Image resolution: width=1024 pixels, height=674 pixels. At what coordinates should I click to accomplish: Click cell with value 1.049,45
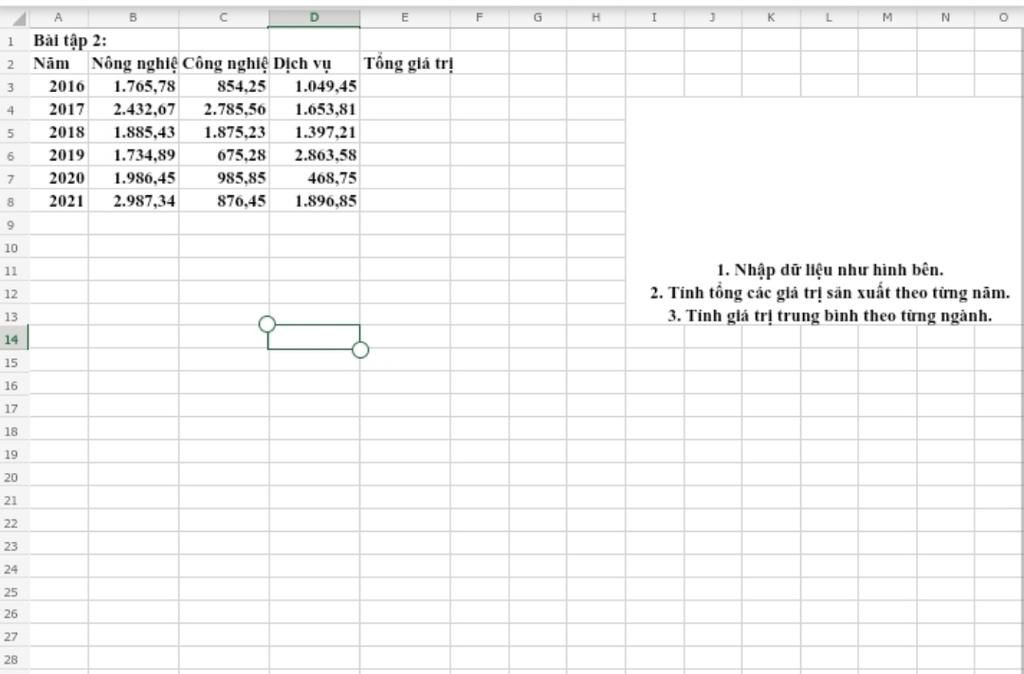[314, 86]
